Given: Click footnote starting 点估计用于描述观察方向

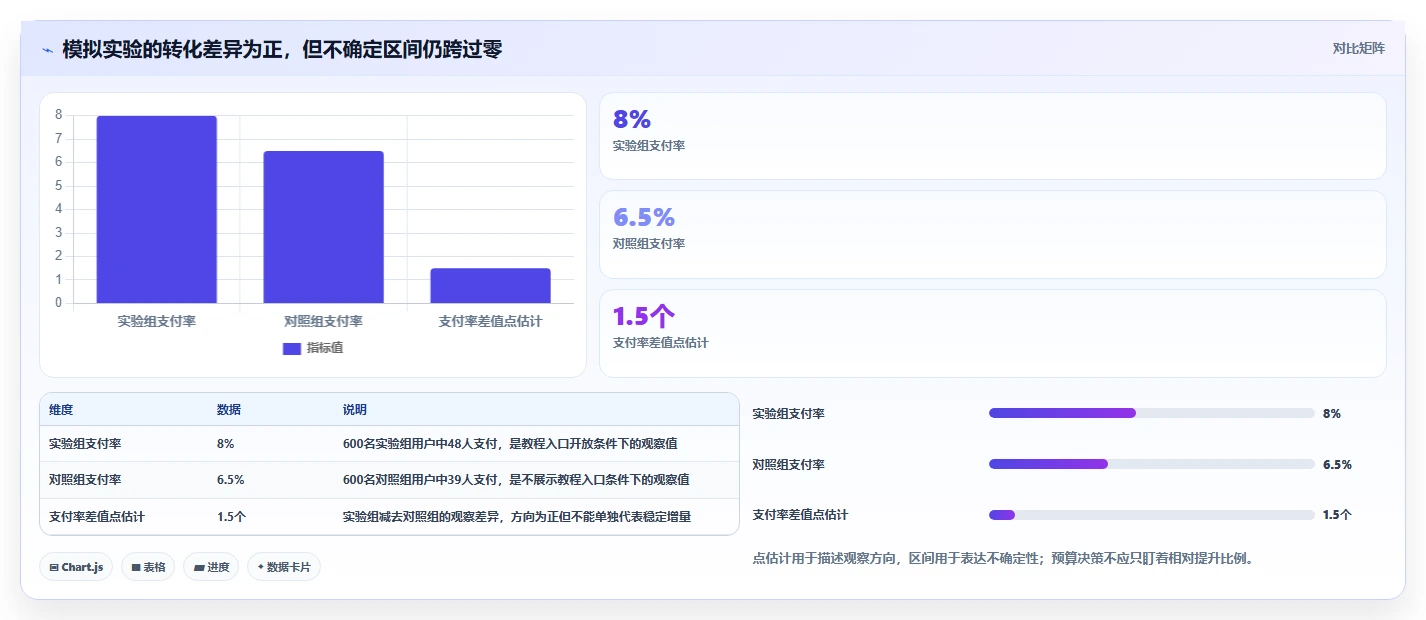Looking at the screenshot, I should tap(1003, 558).
